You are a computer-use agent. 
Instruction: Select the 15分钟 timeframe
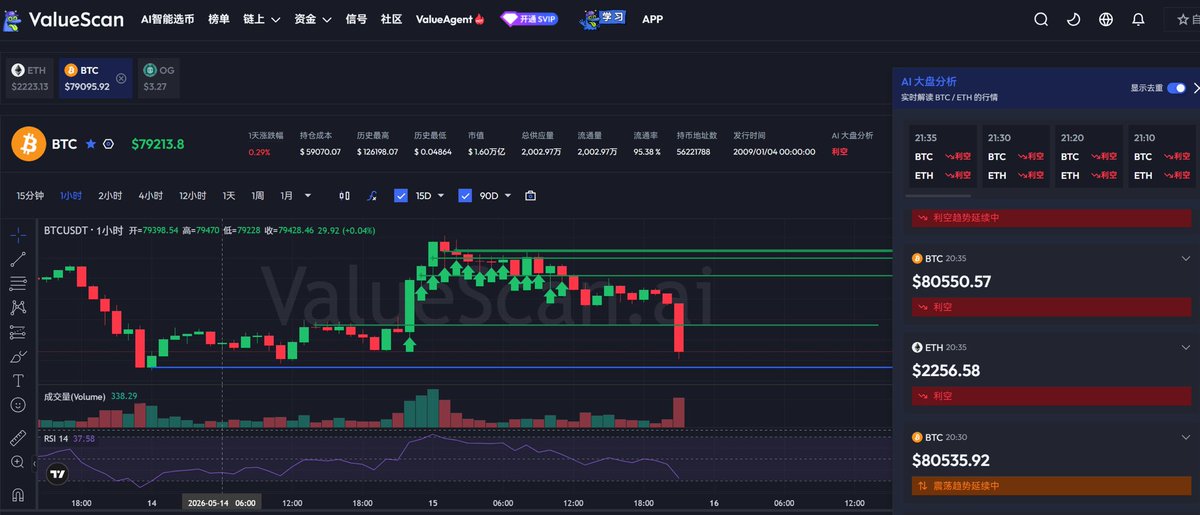click(31, 196)
